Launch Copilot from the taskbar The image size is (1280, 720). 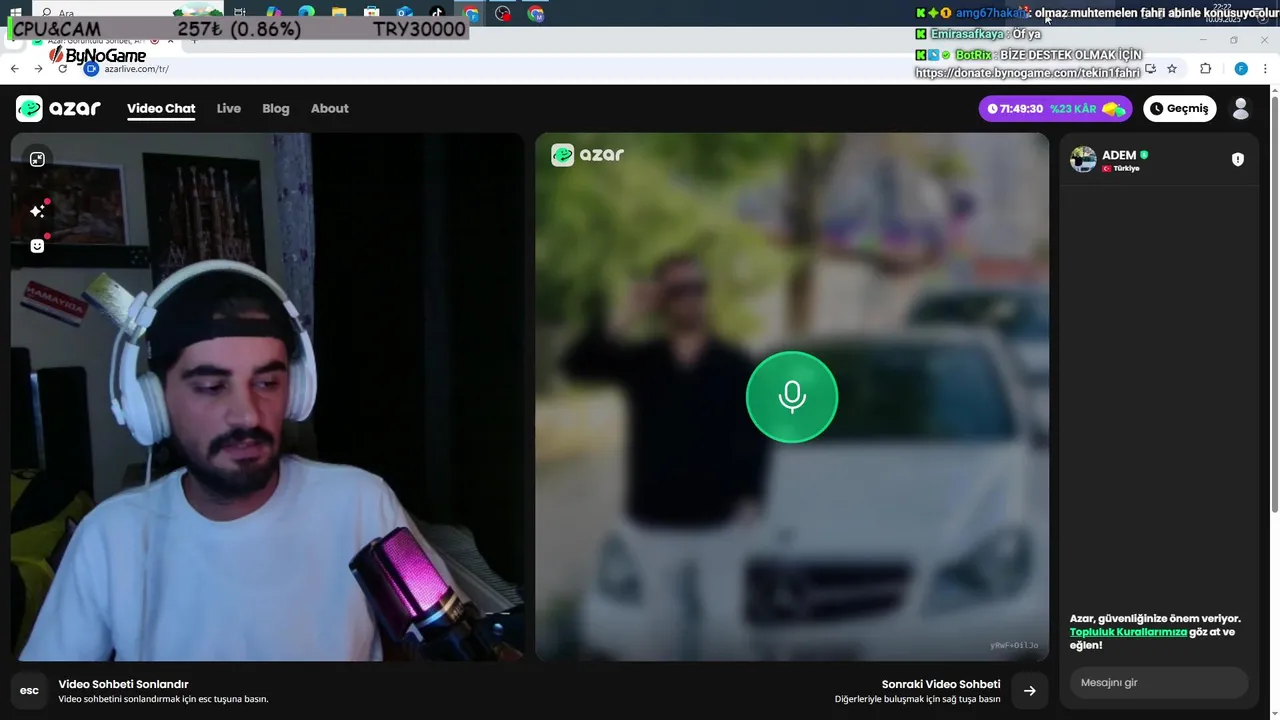273,13
